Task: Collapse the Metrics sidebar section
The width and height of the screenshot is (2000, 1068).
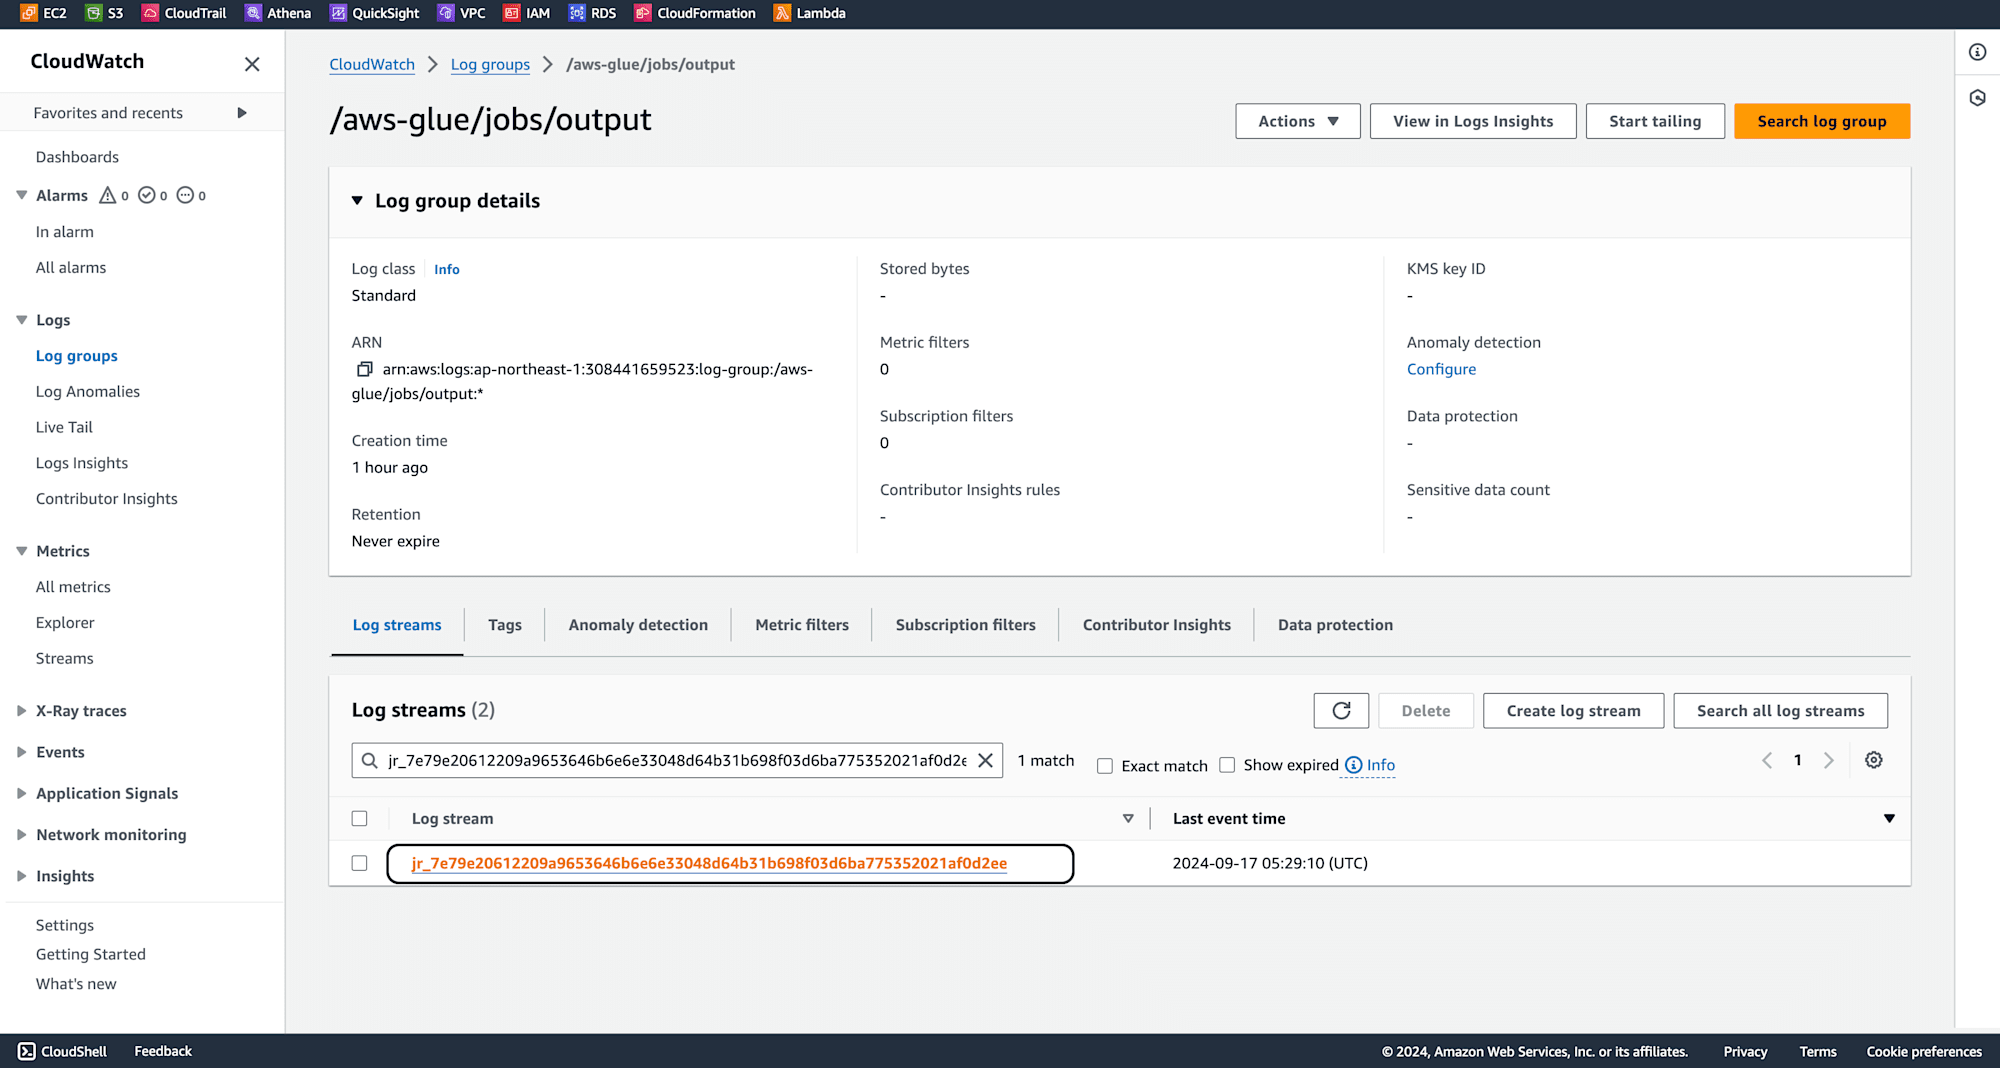Action: tap(21, 551)
